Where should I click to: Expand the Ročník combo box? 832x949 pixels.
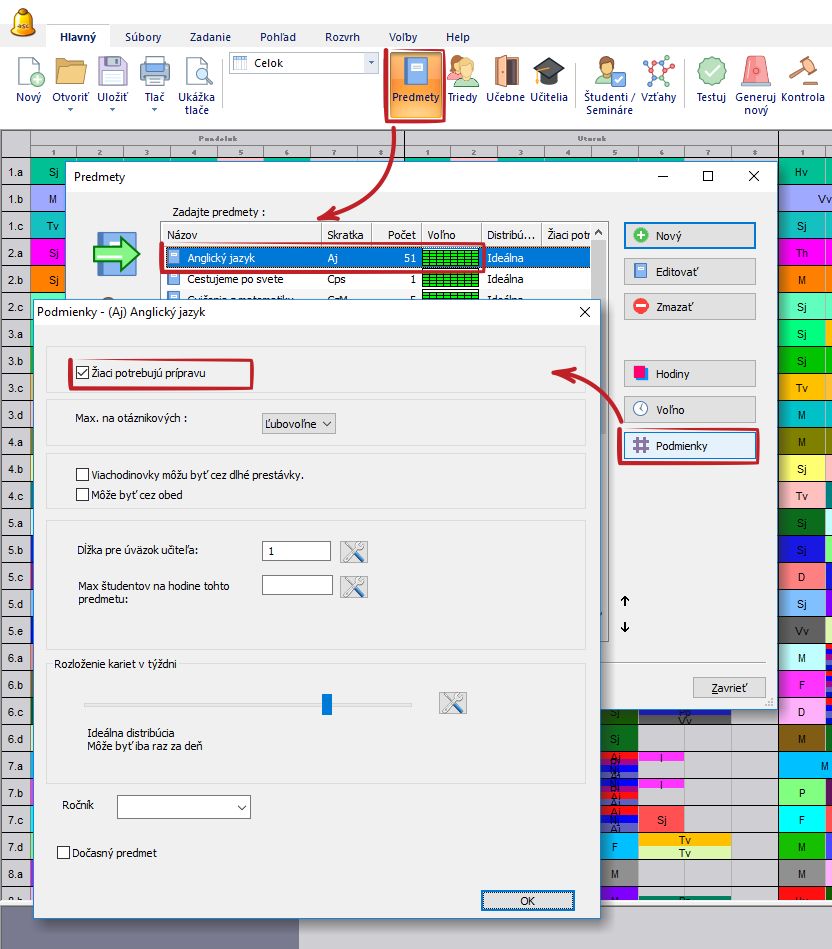pyautogui.click(x=184, y=807)
